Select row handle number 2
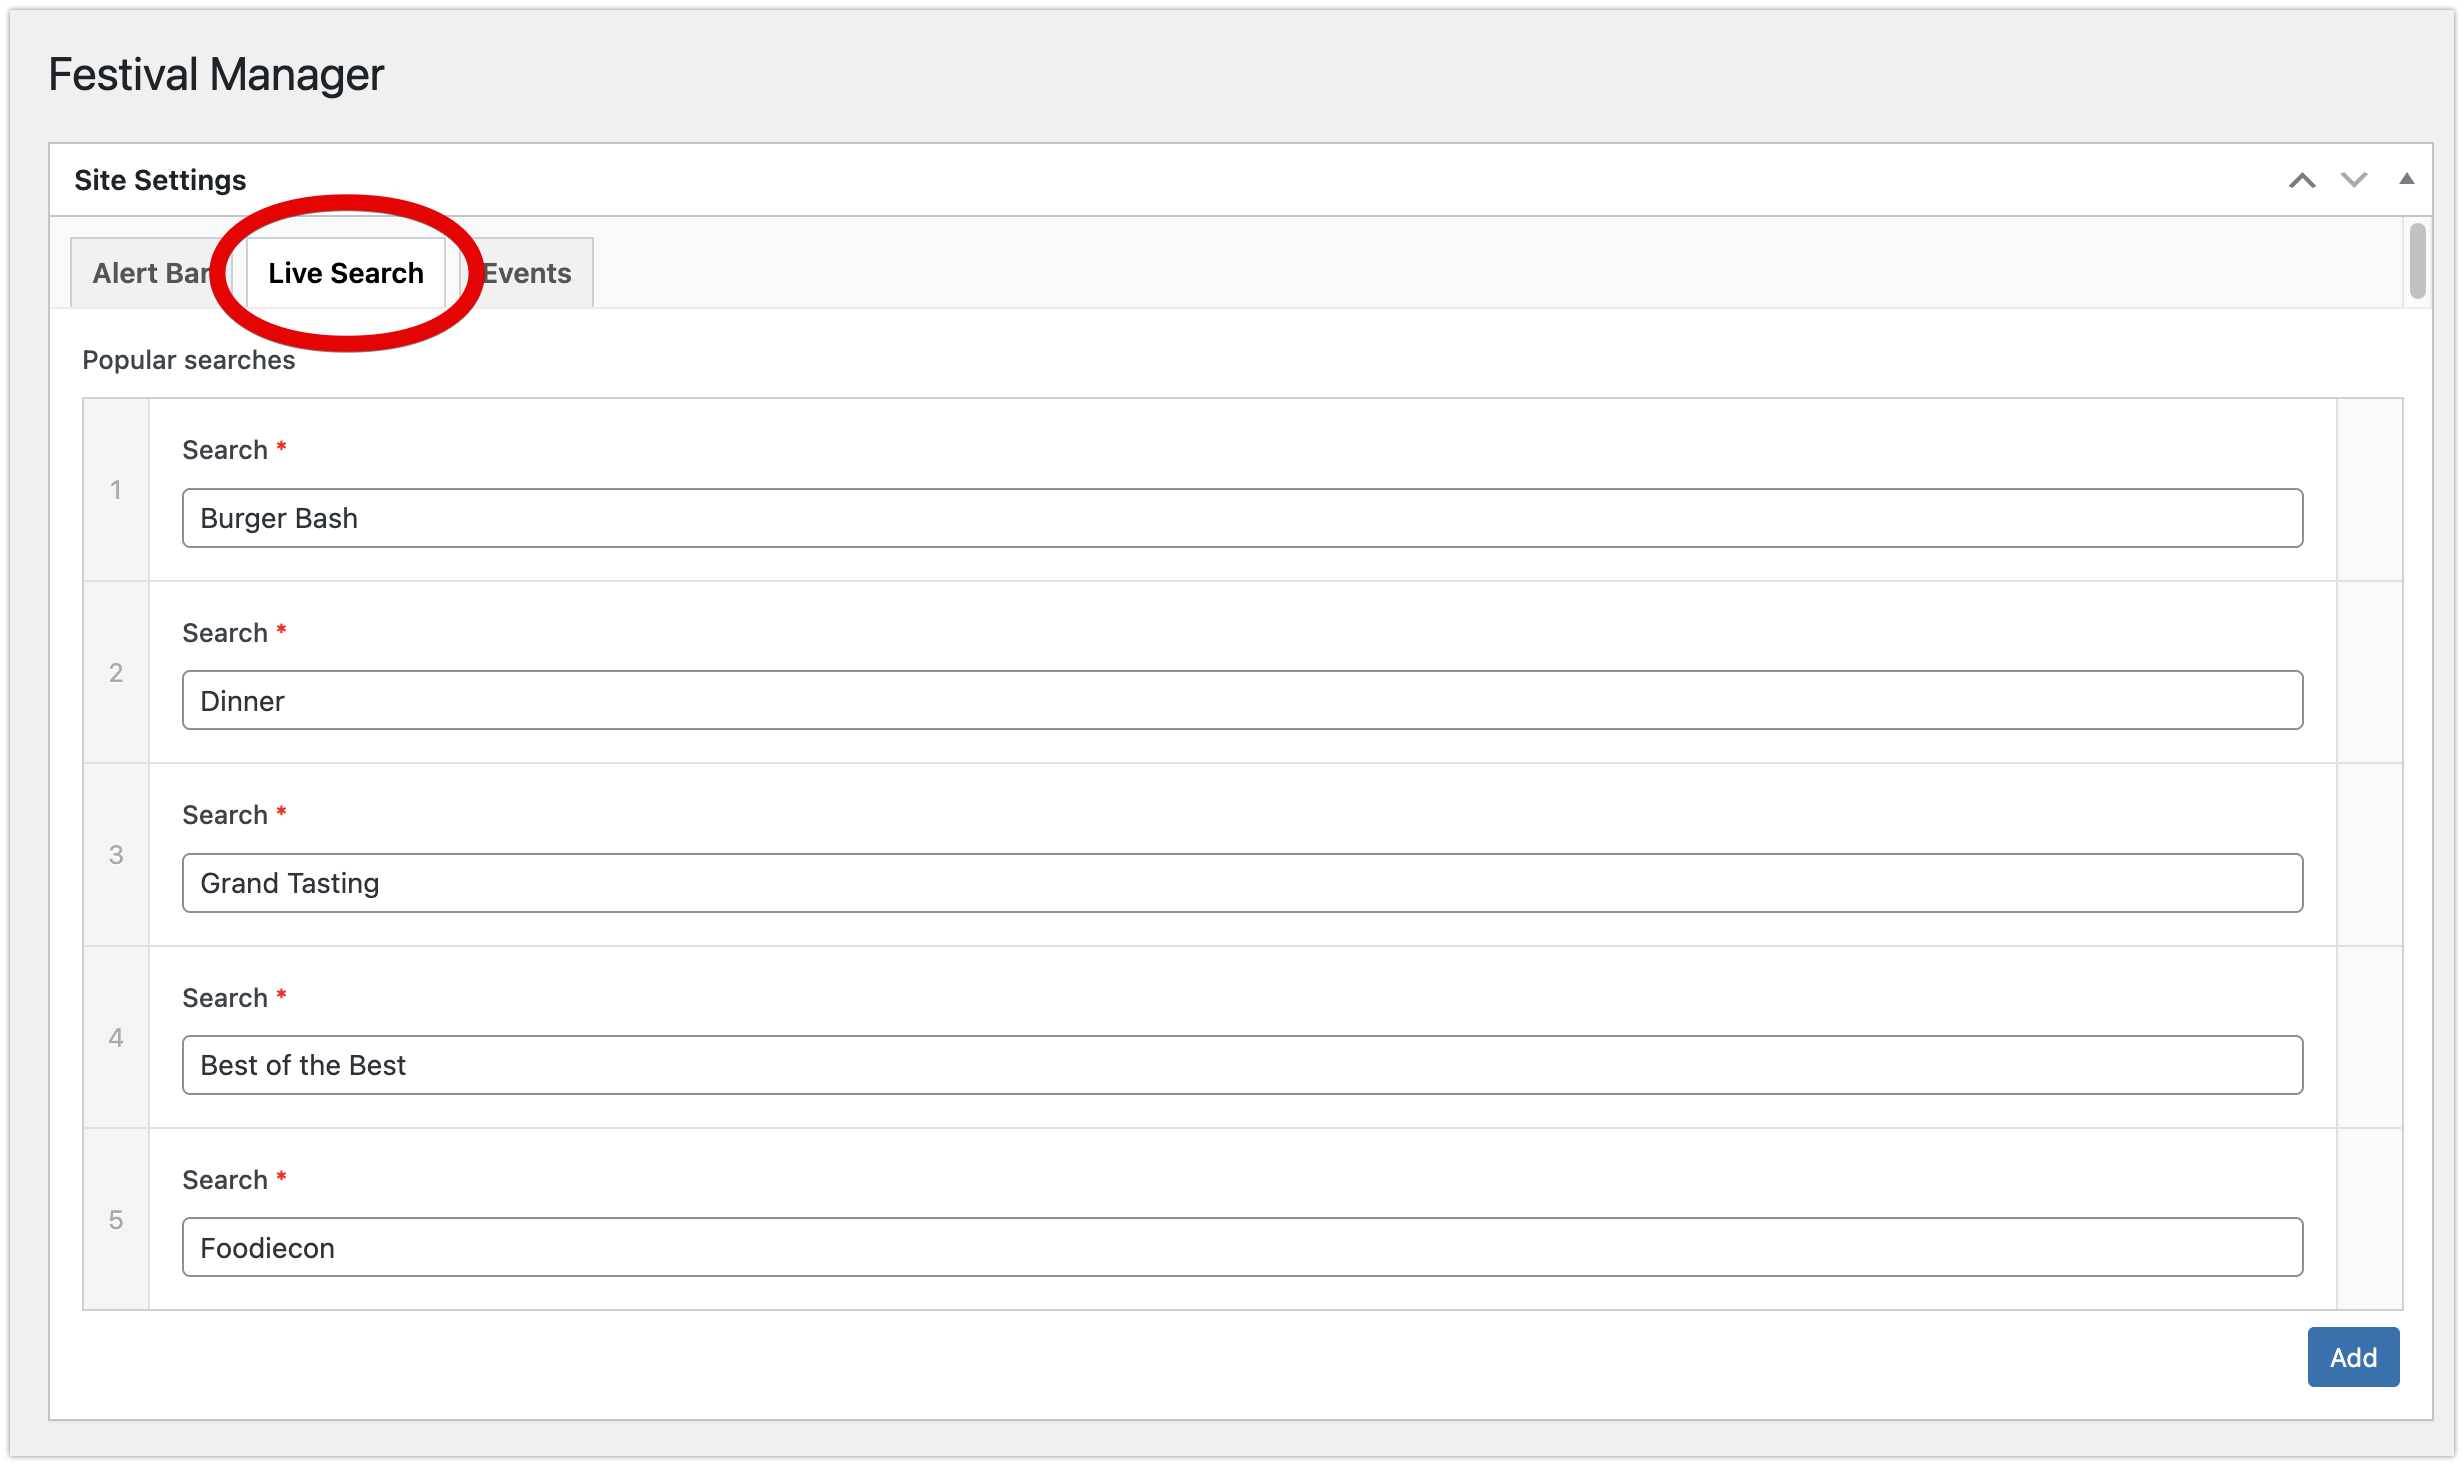Viewport: 2464px width, 1466px height. 116,673
